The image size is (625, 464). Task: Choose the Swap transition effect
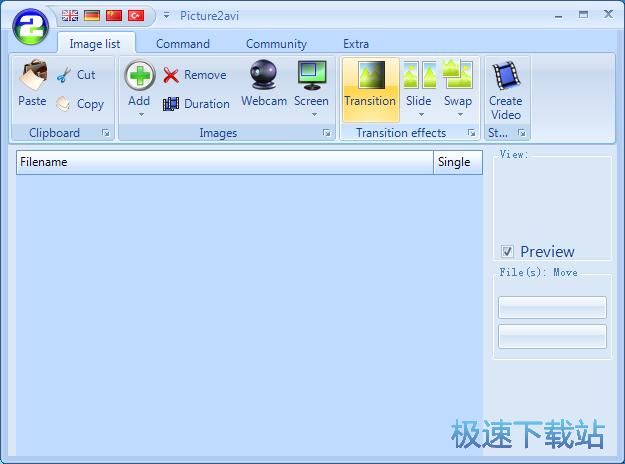pyautogui.click(x=458, y=83)
